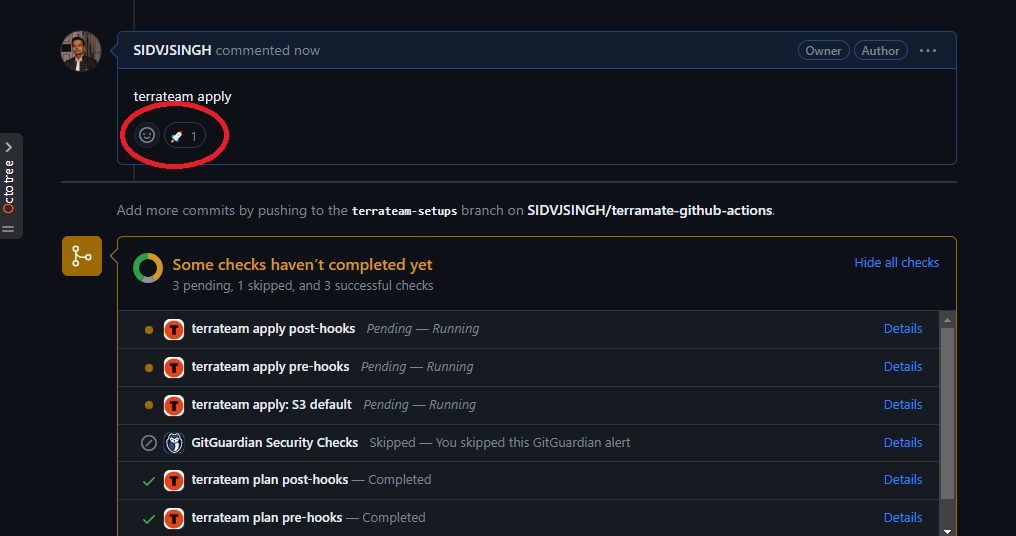Viewport: 1016px width, 536px height.
Task: Click the terrateam-setups branch name
Action: [404, 211]
